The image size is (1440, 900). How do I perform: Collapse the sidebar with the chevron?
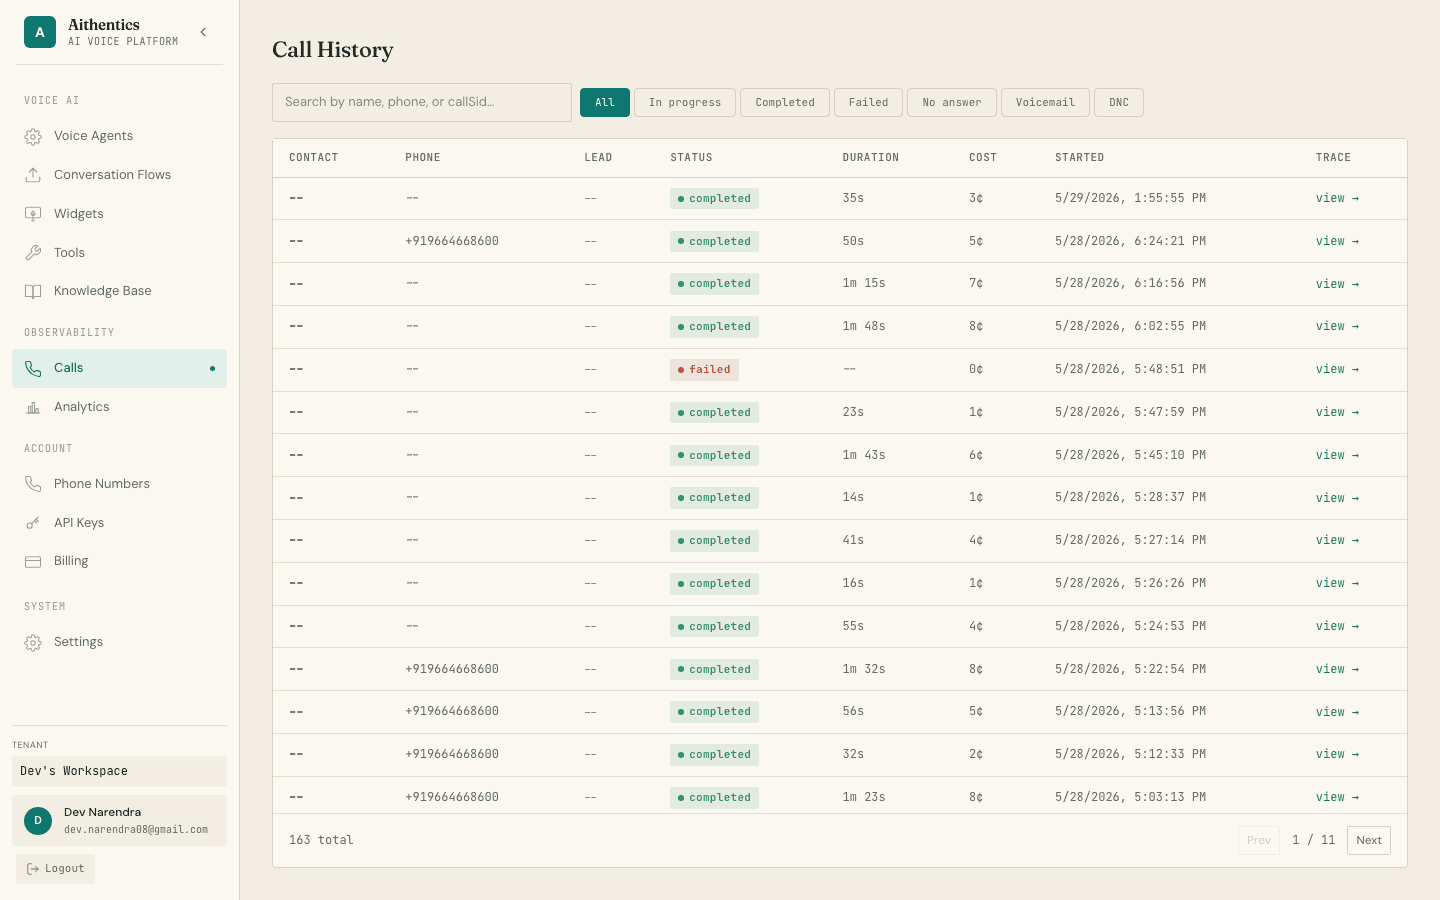(x=203, y=32)
